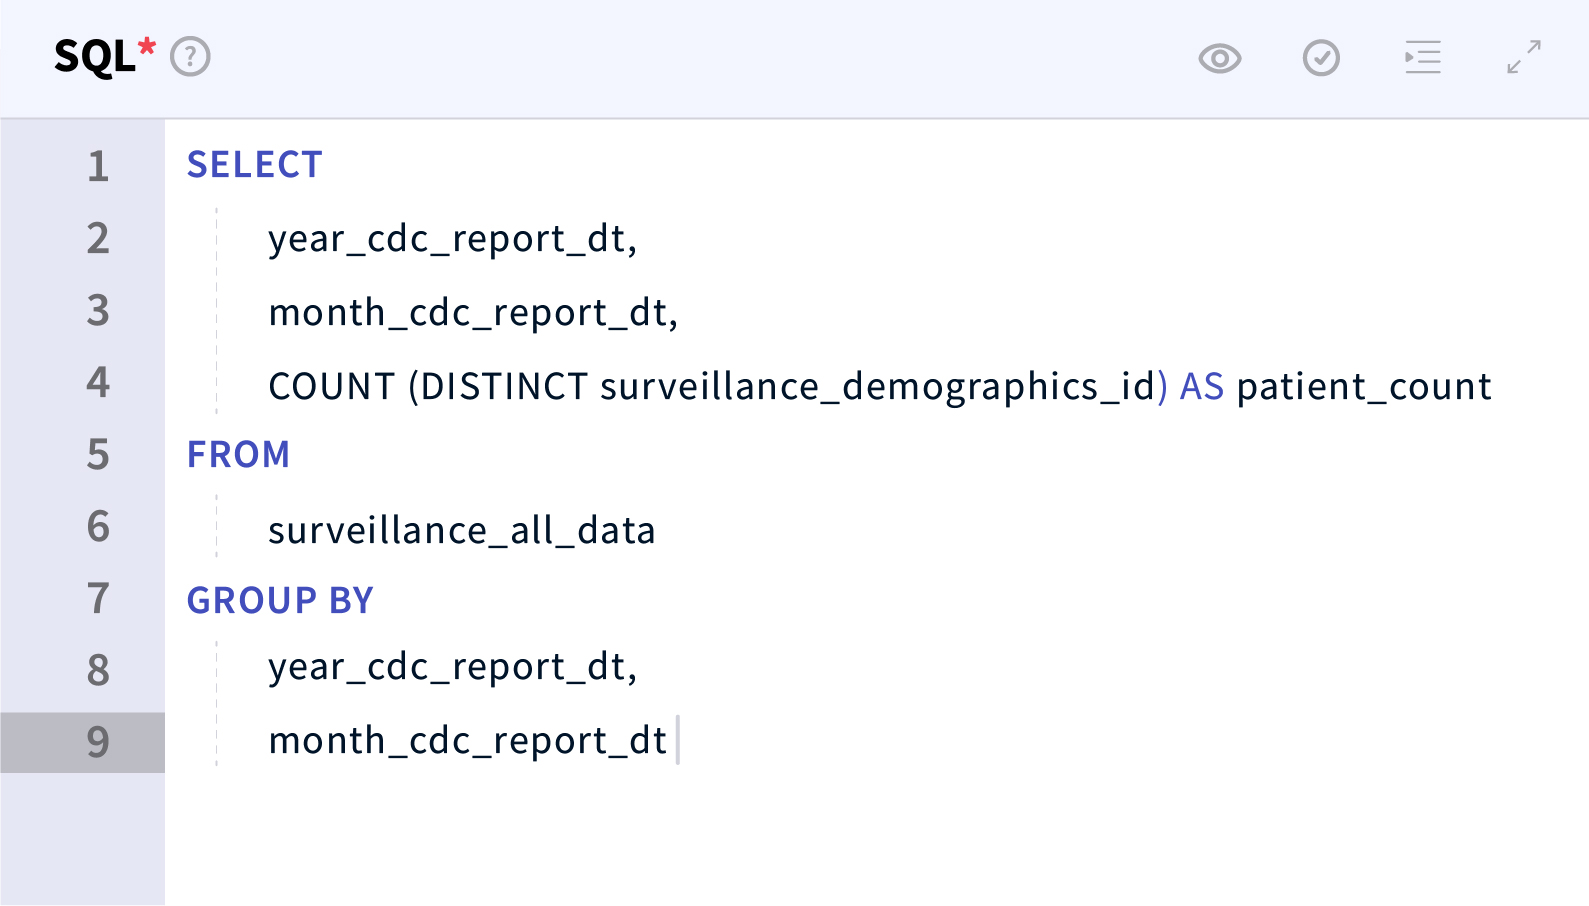This screenshot has height=906, width=1589.
Task: Click the GROUP BY keyword
Action: 280,600
